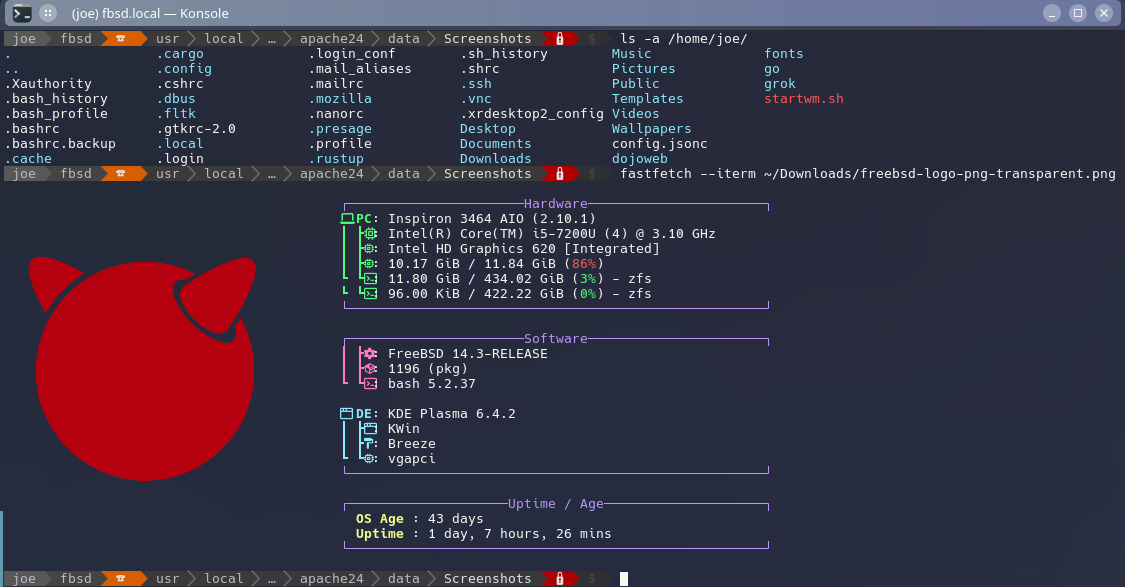Click the laptop icon beside PC label
Image resolution: width=1125 pixels, height=587 pixels.
click(347, 219)
